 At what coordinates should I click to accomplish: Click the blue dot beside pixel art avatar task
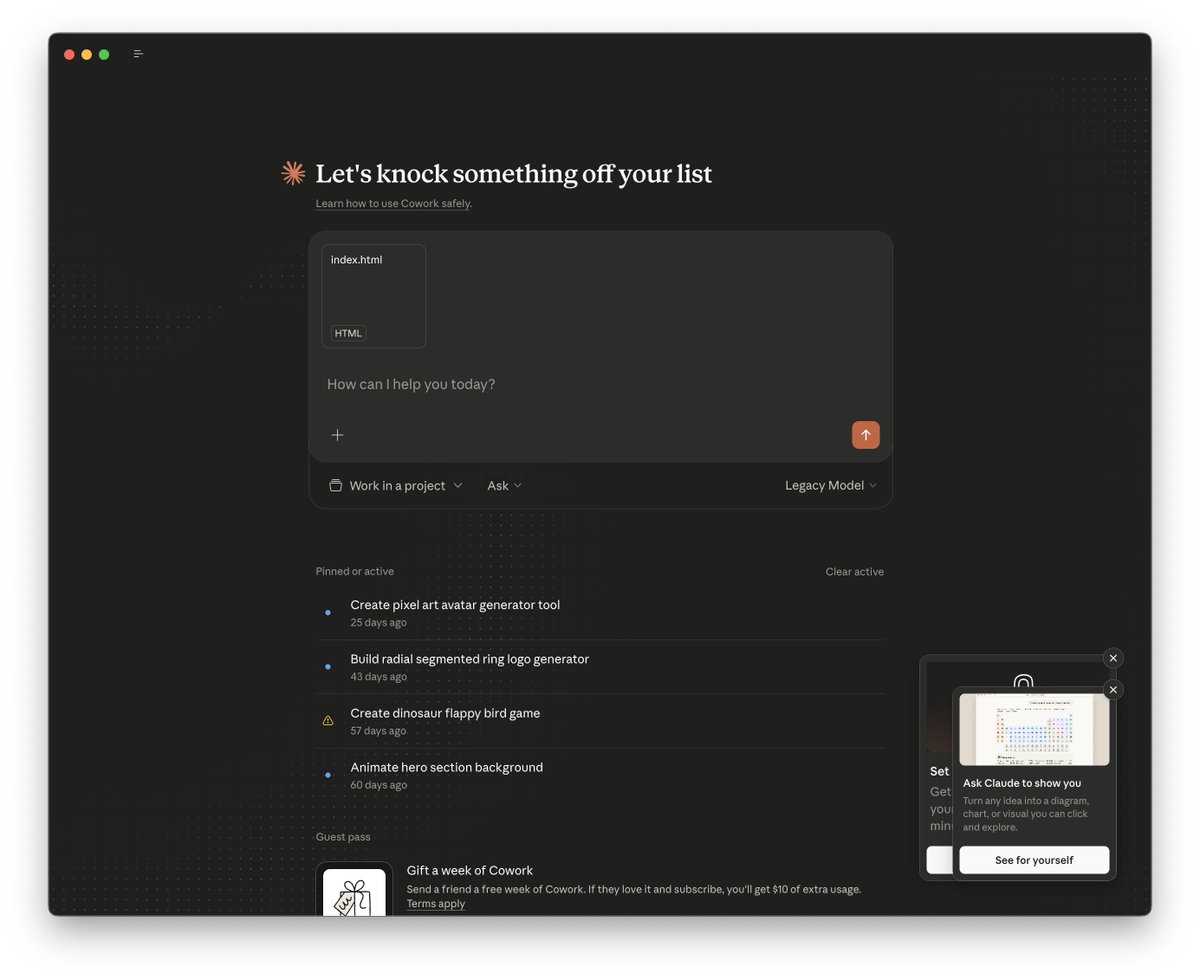[x=327, y=612]
